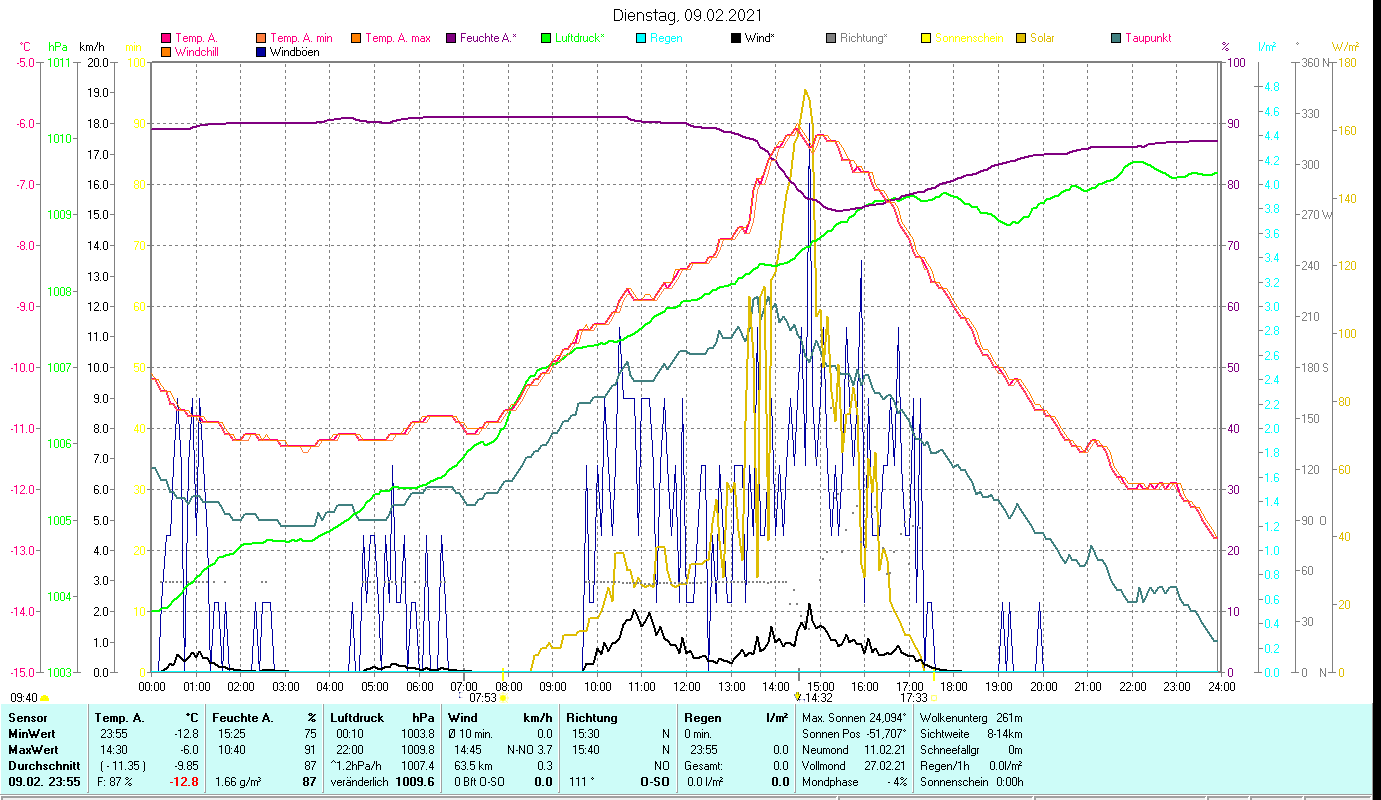Click the green Luftdruck legend swatch

[546, 38]
